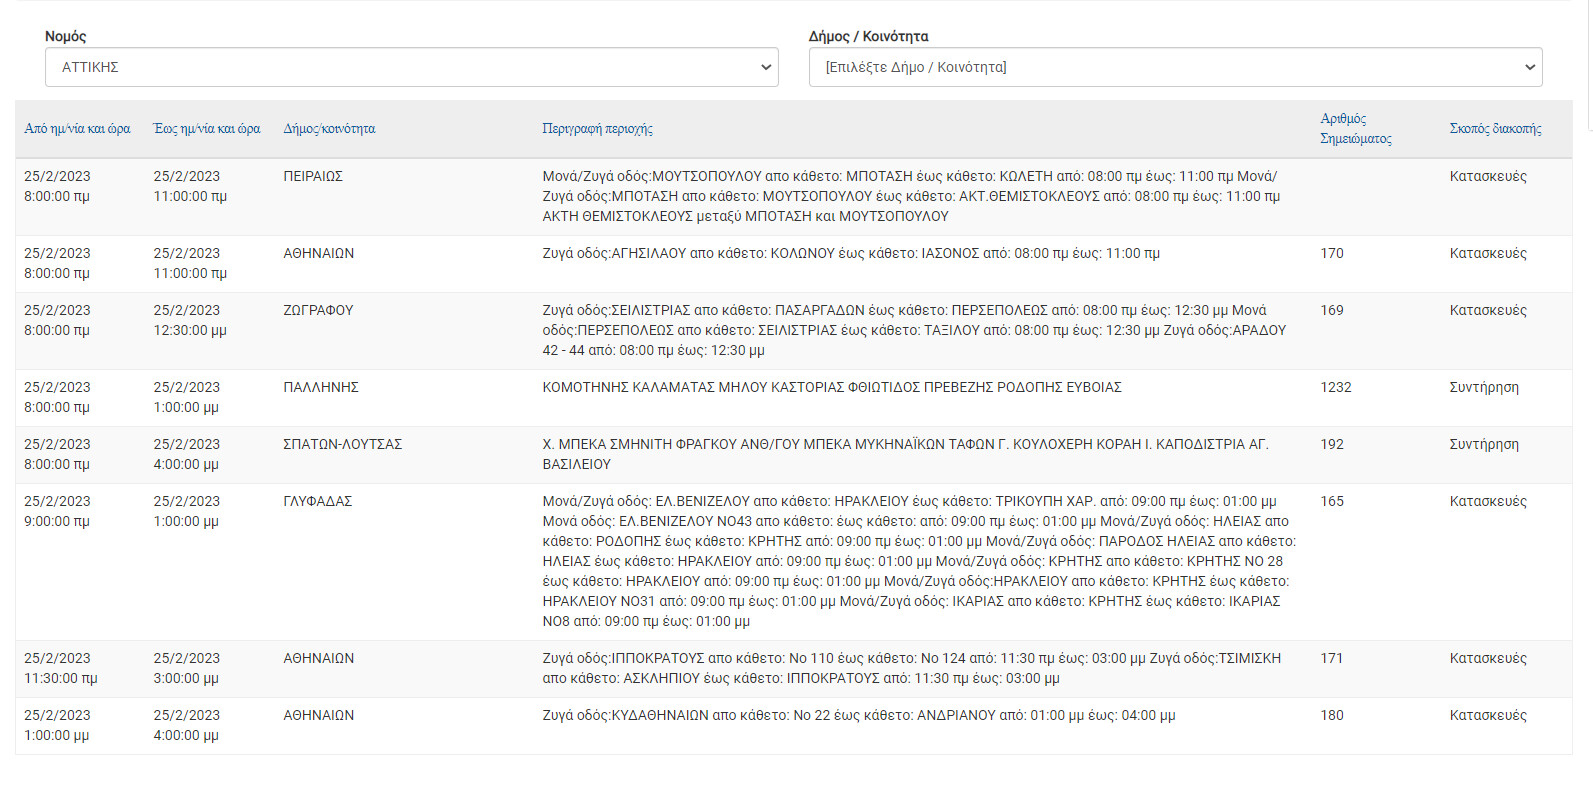The width and height of the screenshot is (1593, 791).
Task: Click end time 12:30:00 μμ in ΖΩΓΡΑΦΟΥ row
Action: pyautogui.click(x=190, y=330)
